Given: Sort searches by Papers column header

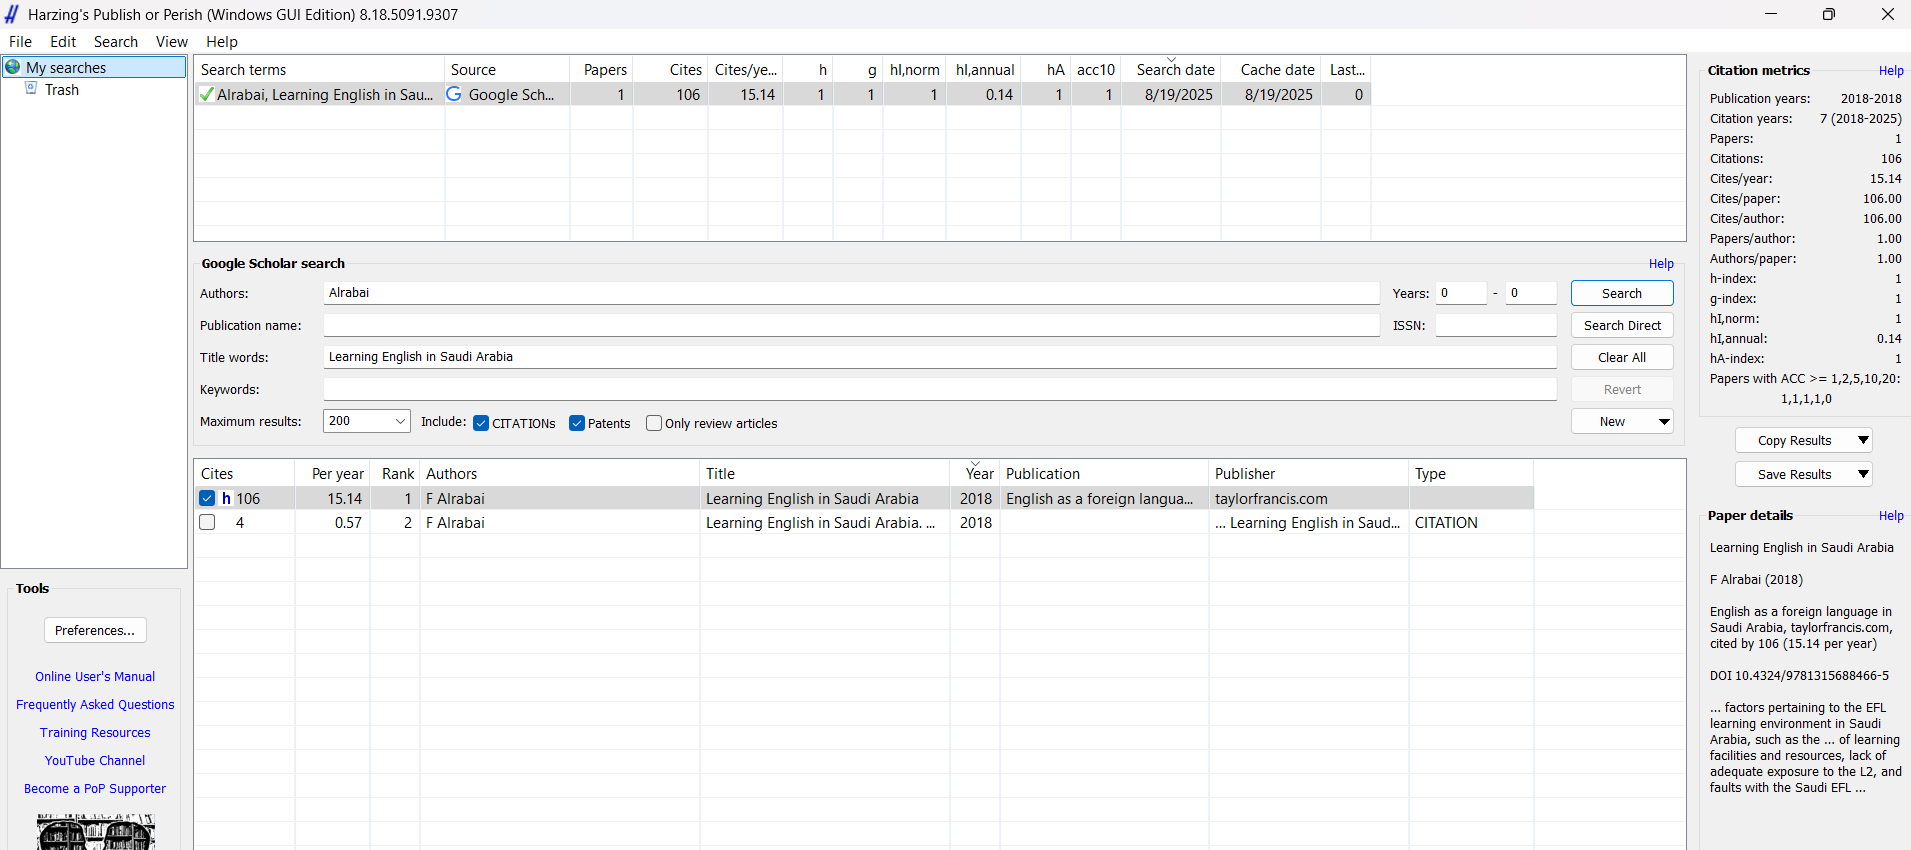Looking at the screenshot, I should point(602,70).
